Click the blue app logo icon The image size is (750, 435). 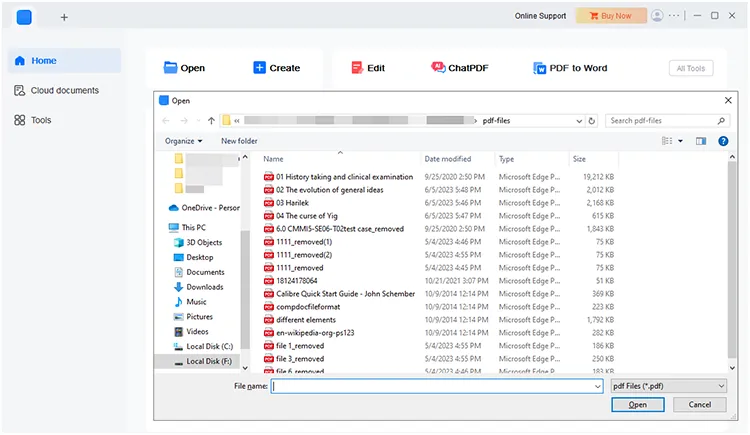coord(24,17)
